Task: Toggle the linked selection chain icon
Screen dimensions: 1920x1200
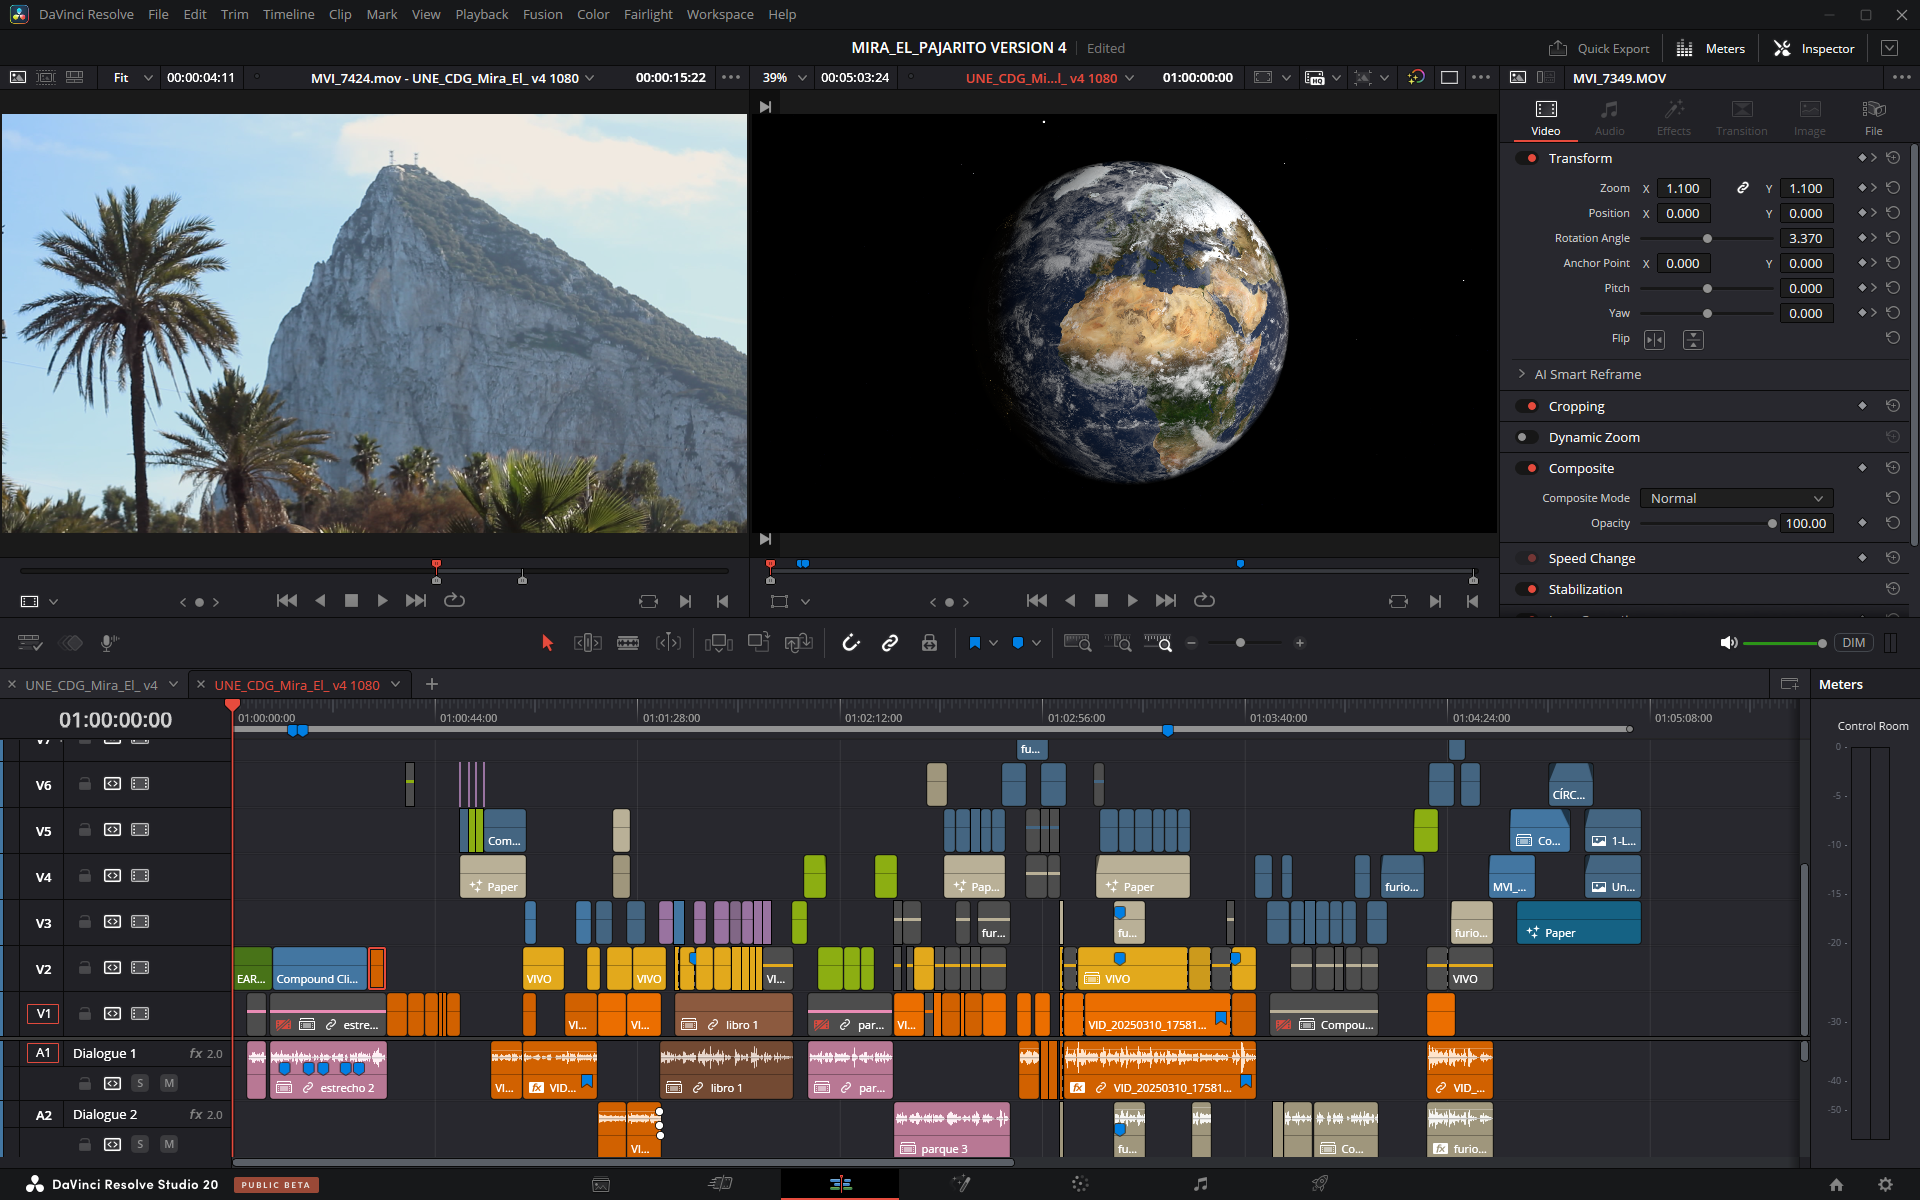Action: (889, 643)
